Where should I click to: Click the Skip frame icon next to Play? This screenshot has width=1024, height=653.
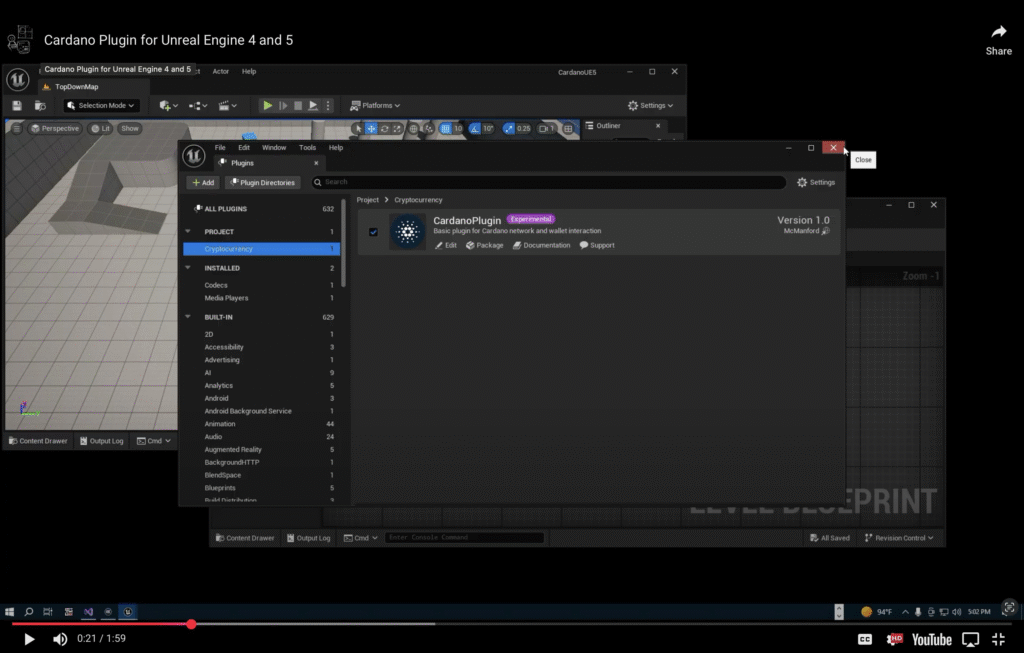click(283, 105)
